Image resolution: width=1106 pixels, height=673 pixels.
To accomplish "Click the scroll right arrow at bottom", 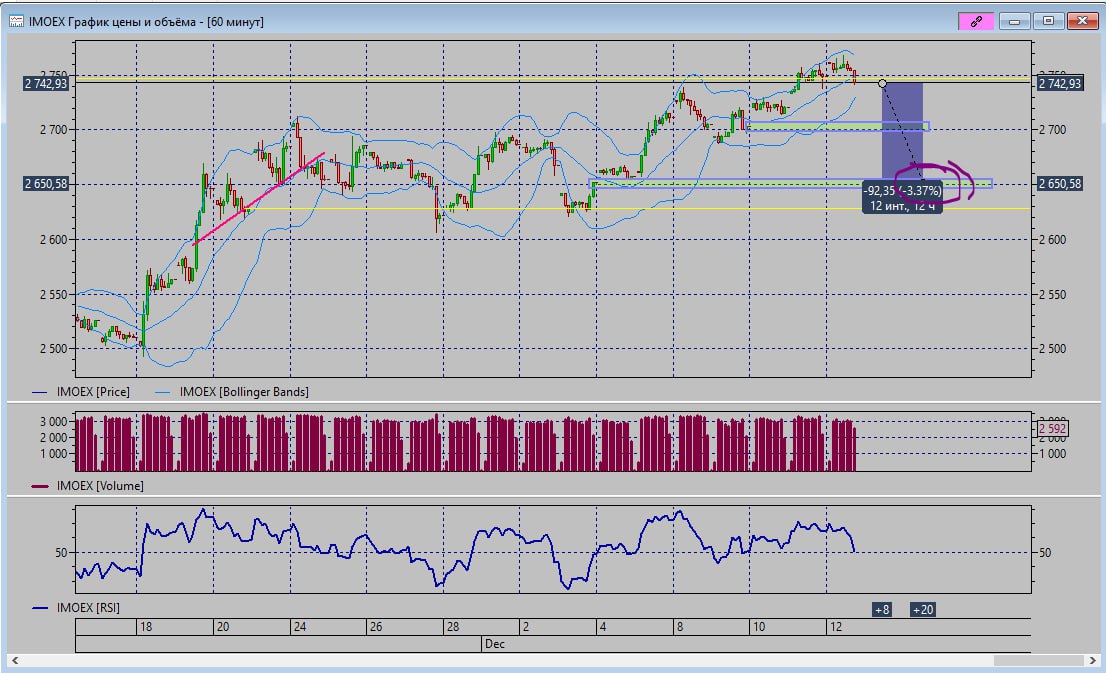I will pos(1090,660).
